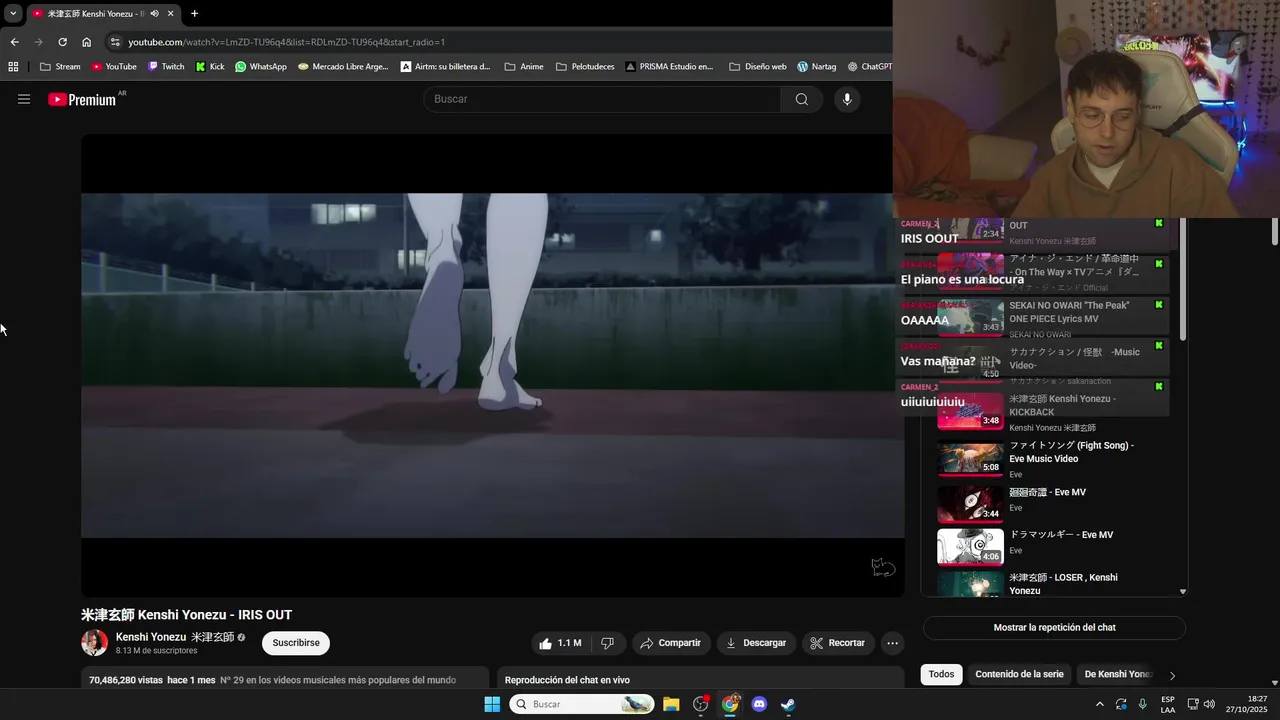This screenshot has width=1280, height=720.
Task: Open more actions three-dot menu
Action: coord(893,643)
